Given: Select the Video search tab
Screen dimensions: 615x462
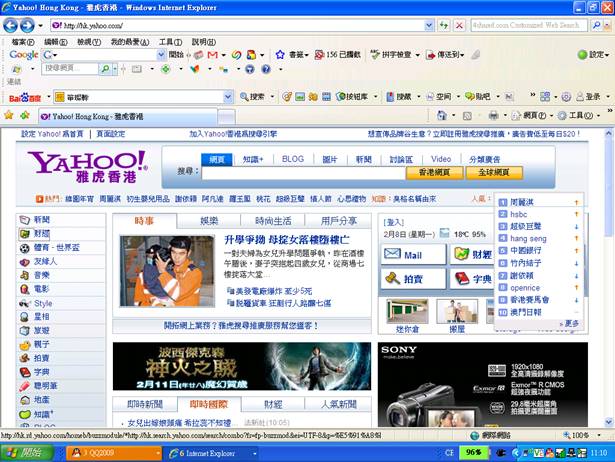Looking at the screenshot, I should click(441, 159).
